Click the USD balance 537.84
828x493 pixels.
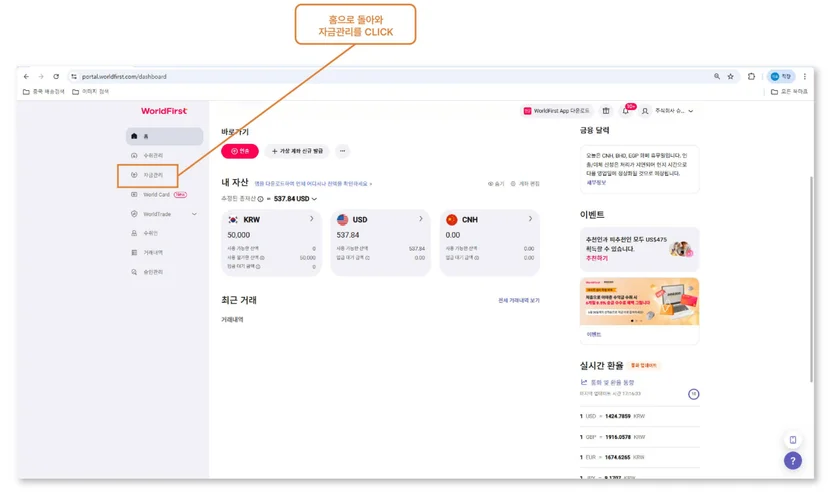pyautogui.click(x=347, y=235)
